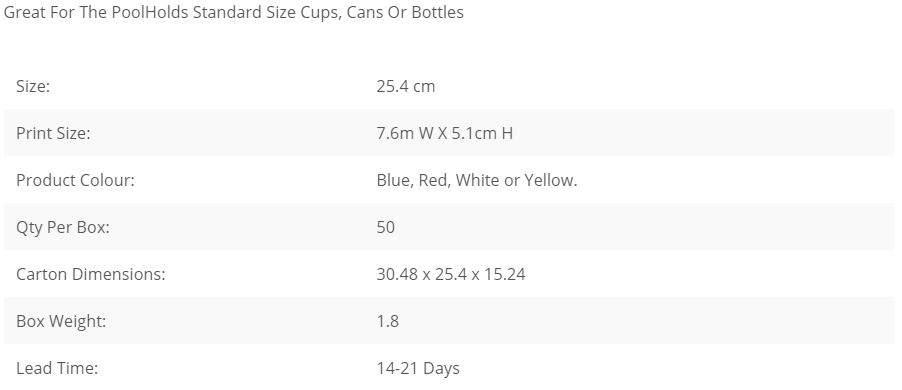Screen dimensions: 902x390
Task: Click the 14-21 Days lead time value
Action: pos(418,368)
